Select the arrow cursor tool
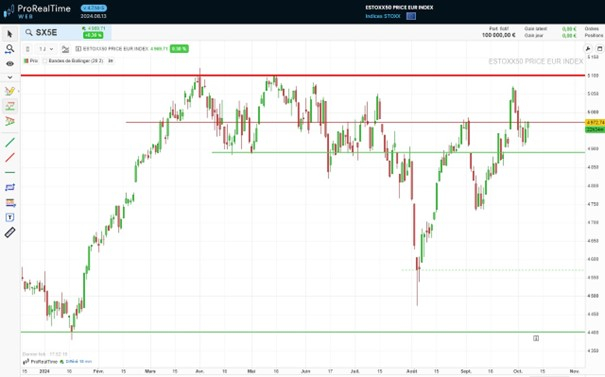Screen dimensions: 605x377 click(x=10, y=34)
